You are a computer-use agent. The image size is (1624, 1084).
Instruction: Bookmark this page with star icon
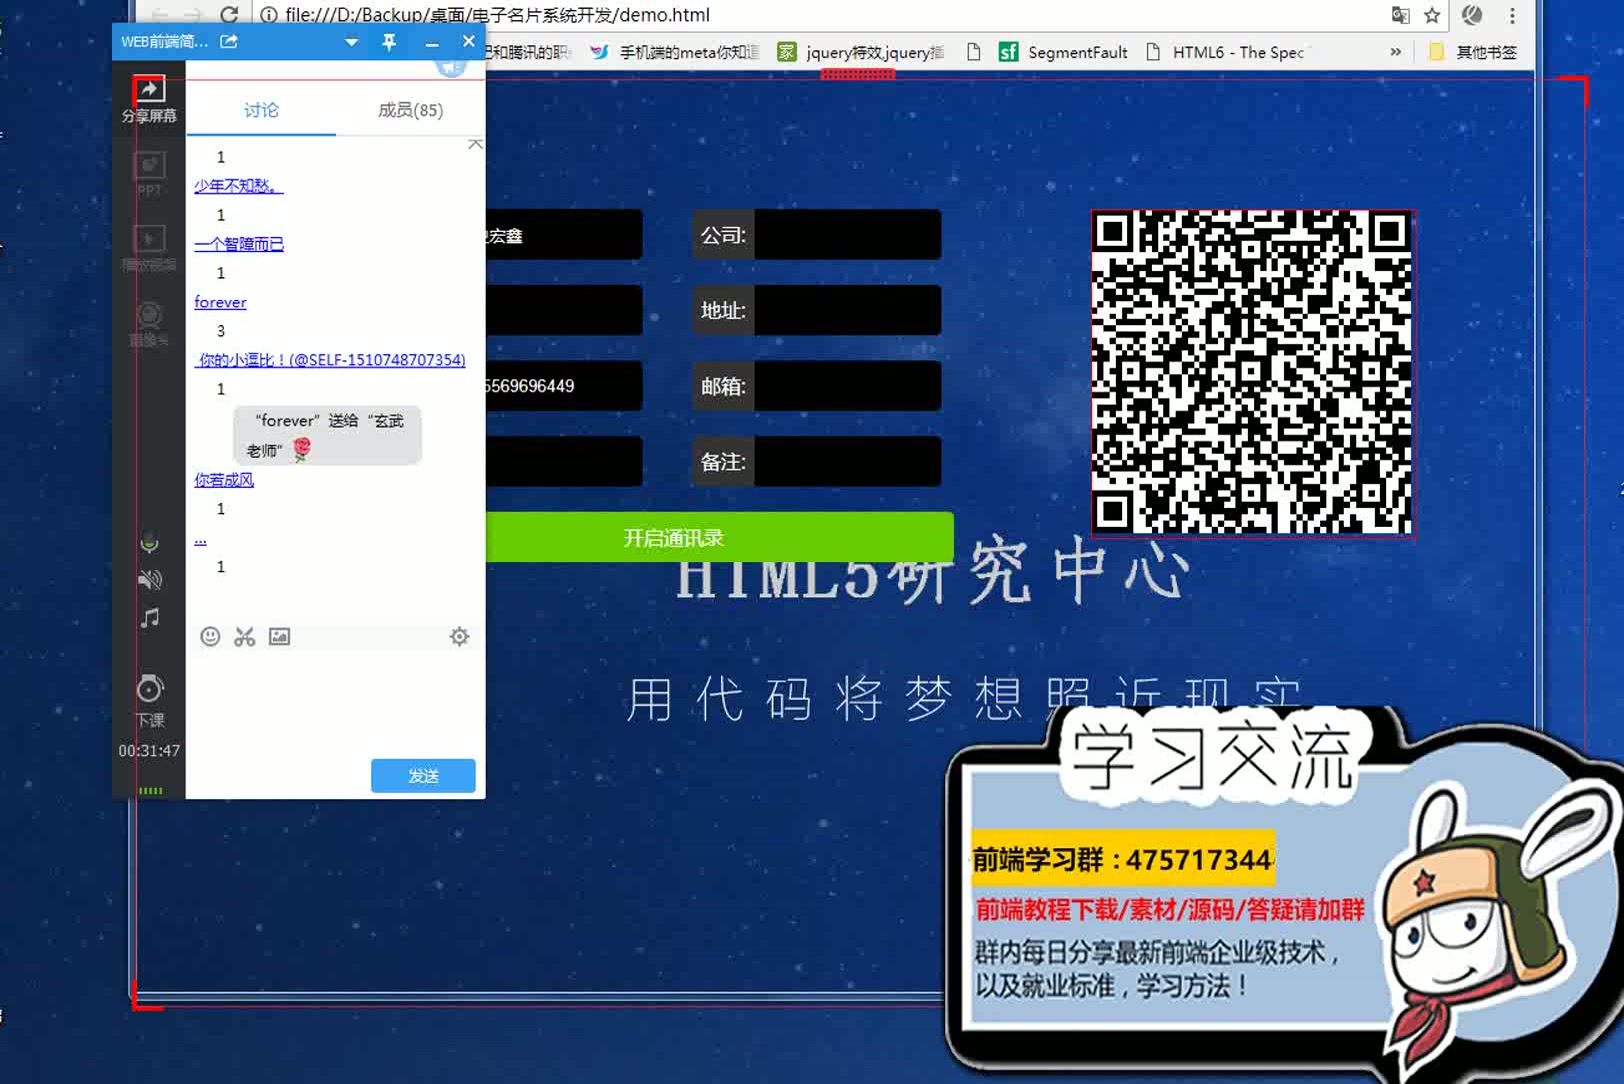[x=1432, y=15]
